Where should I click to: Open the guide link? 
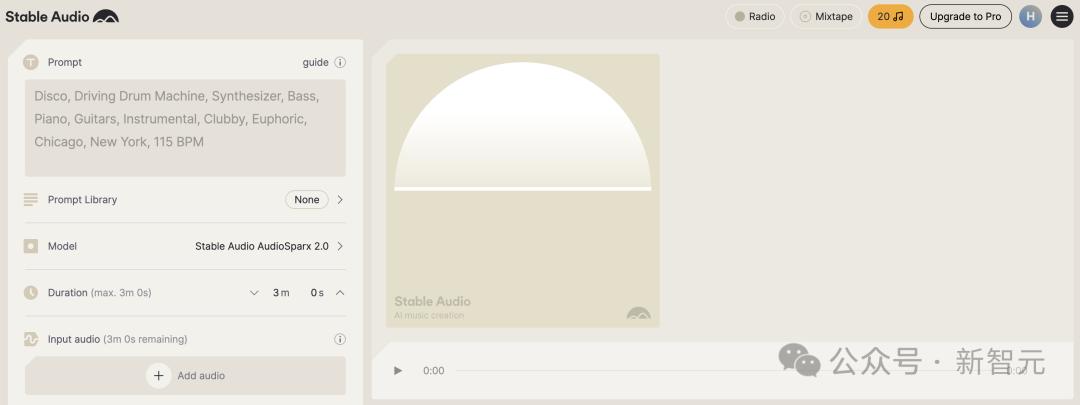click(315, 62)
